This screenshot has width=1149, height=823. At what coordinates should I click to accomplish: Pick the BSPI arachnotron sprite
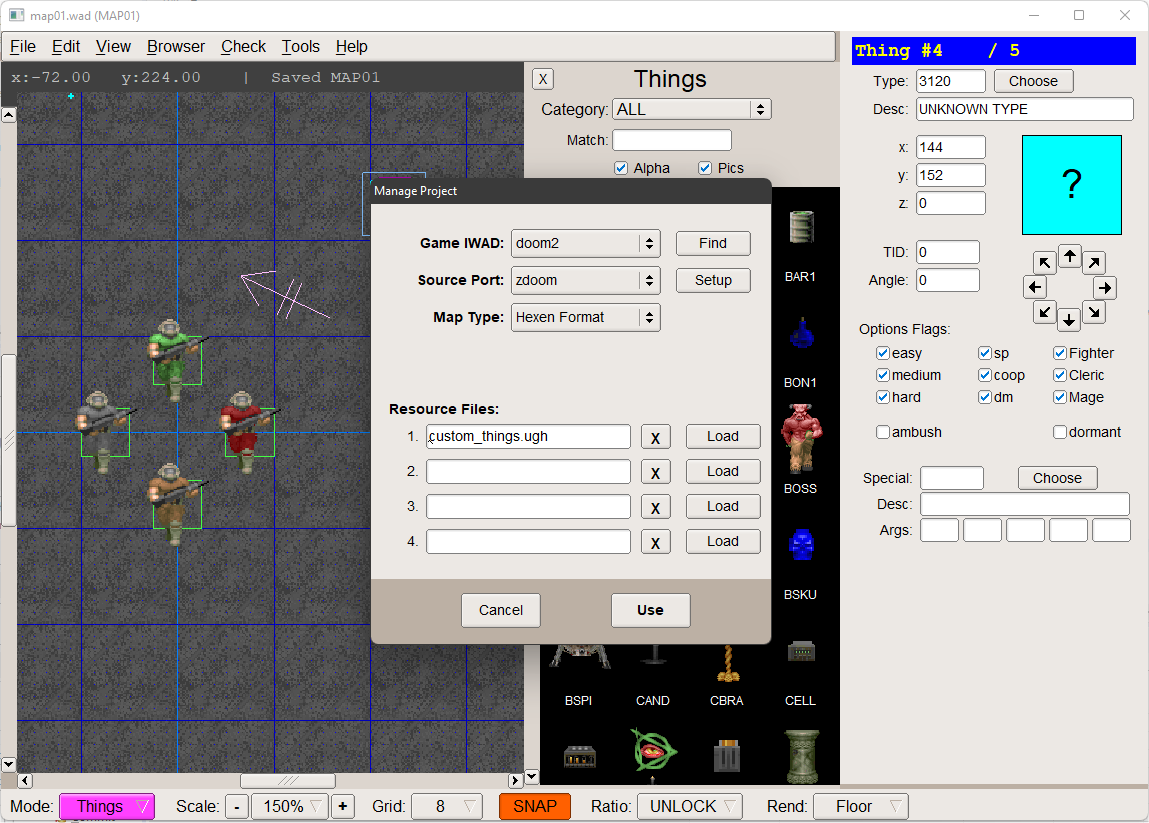(x=579, y=656)
